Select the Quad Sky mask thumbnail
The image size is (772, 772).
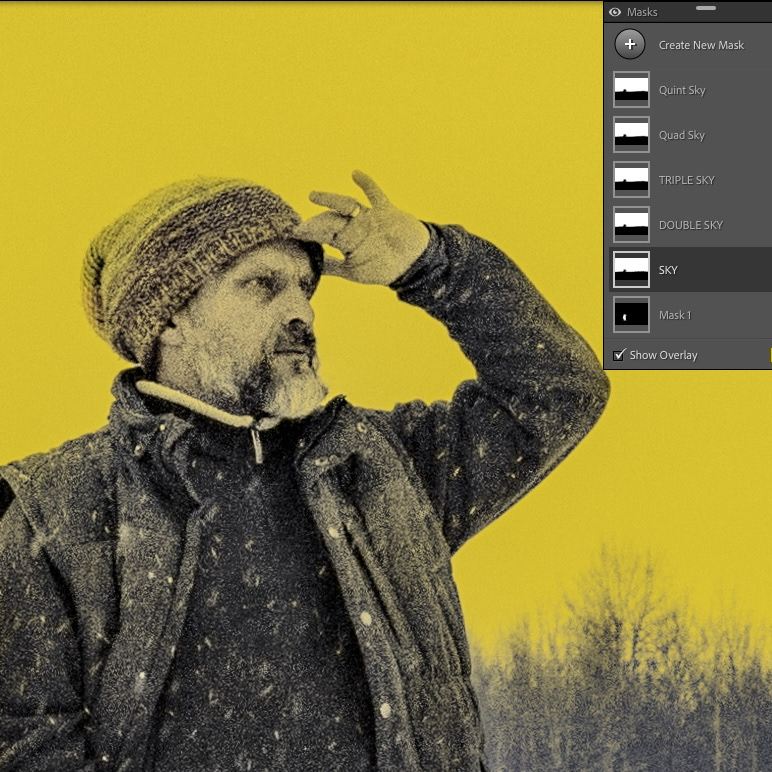click(631, 134)
